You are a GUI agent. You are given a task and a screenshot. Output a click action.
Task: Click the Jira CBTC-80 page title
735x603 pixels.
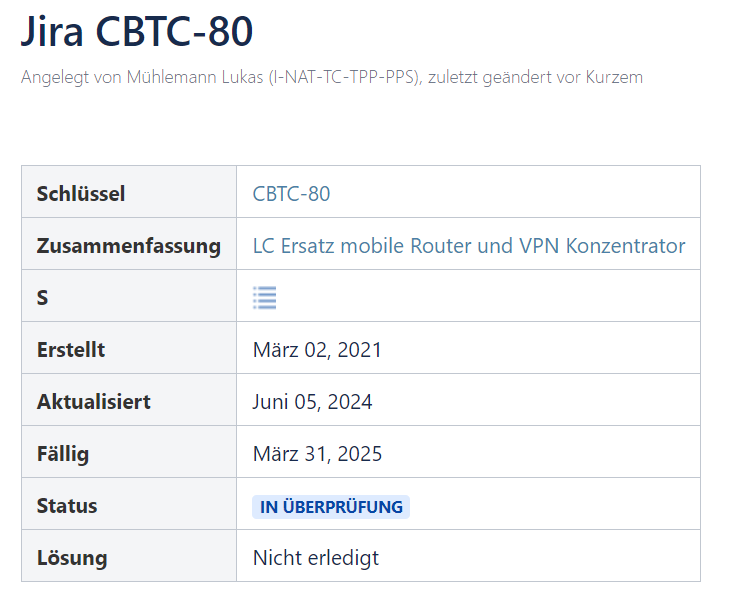click(137, 31)
